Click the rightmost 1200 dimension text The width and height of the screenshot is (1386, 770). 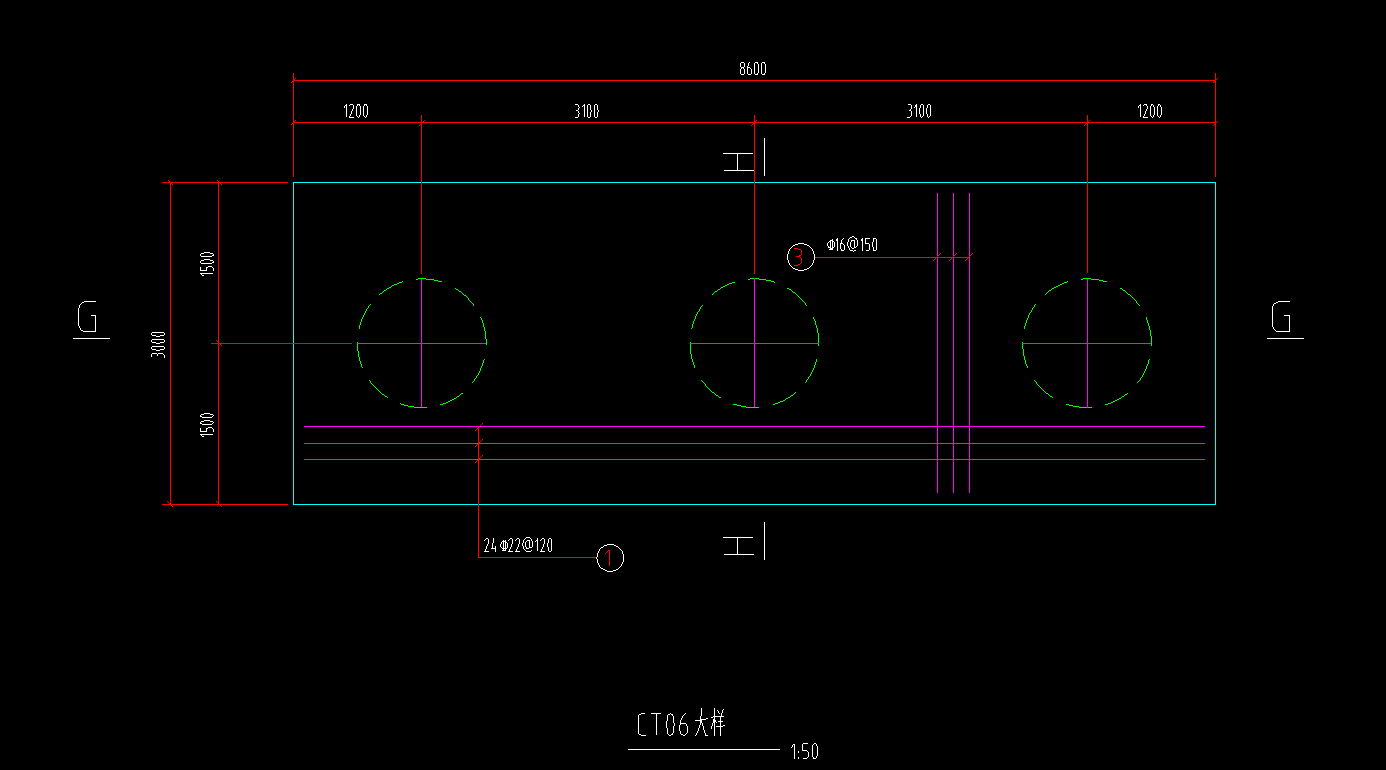[x=1150, y=111]
